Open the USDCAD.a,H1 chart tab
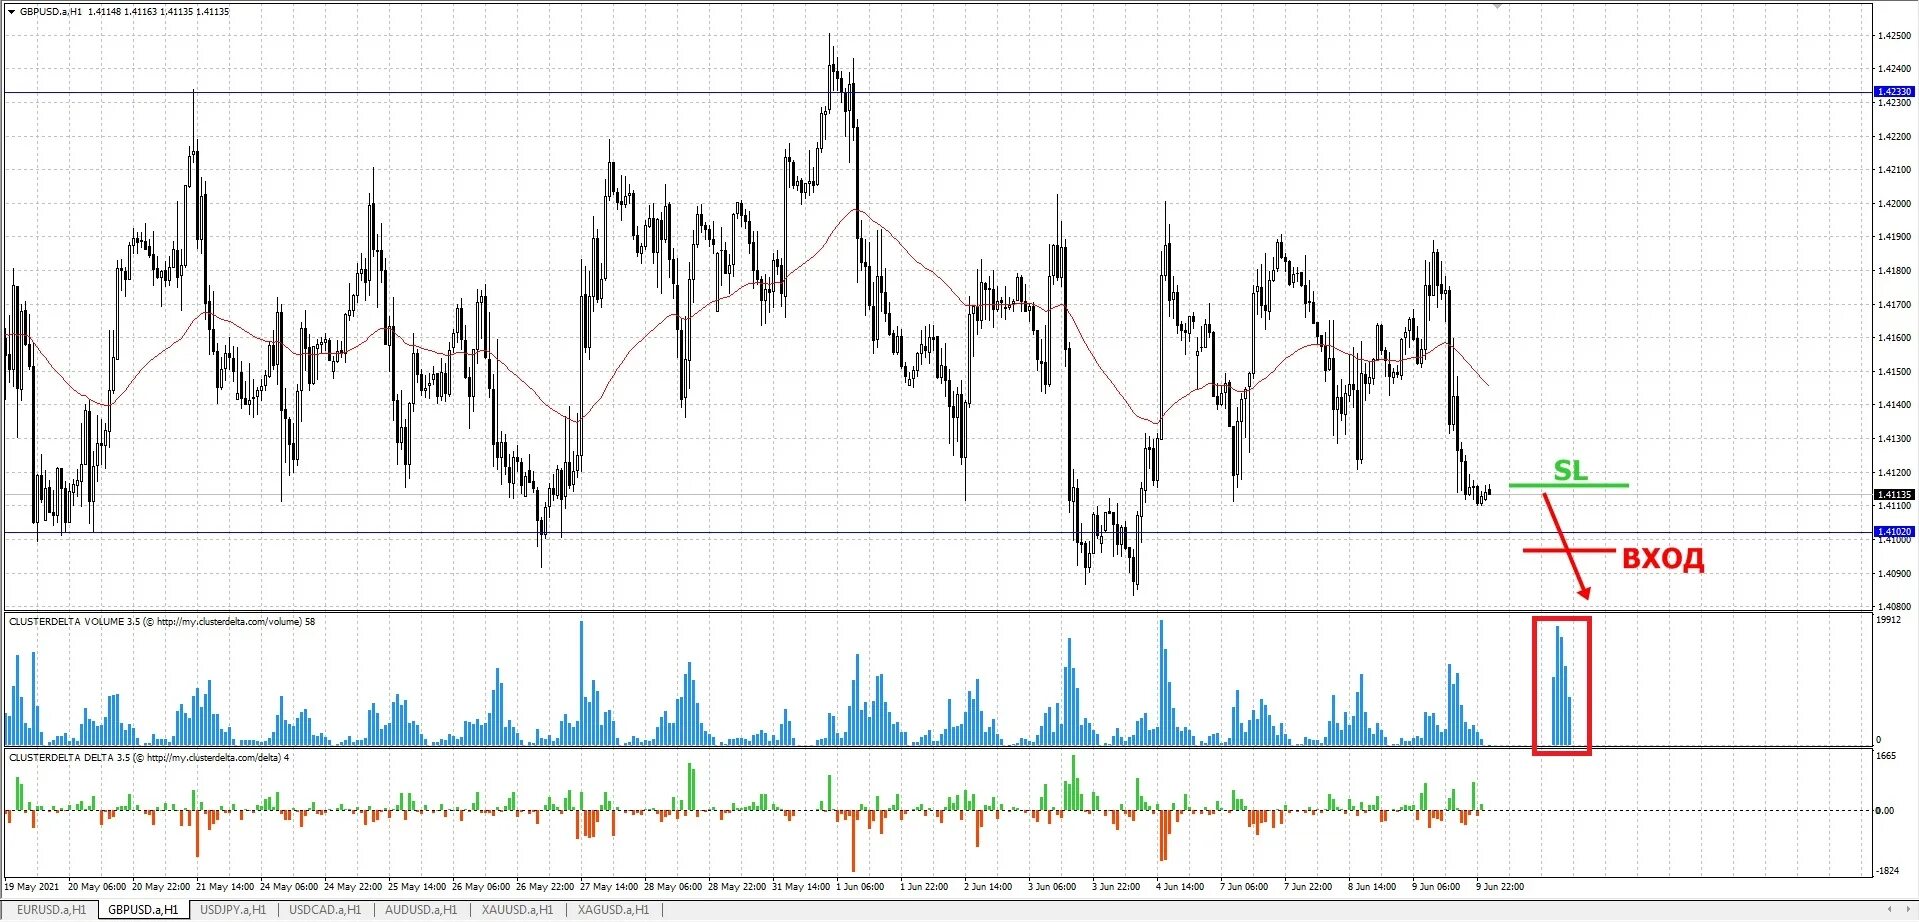This screenshot has width=1919, height=922. pyautogui.click(x=325, y=910)
